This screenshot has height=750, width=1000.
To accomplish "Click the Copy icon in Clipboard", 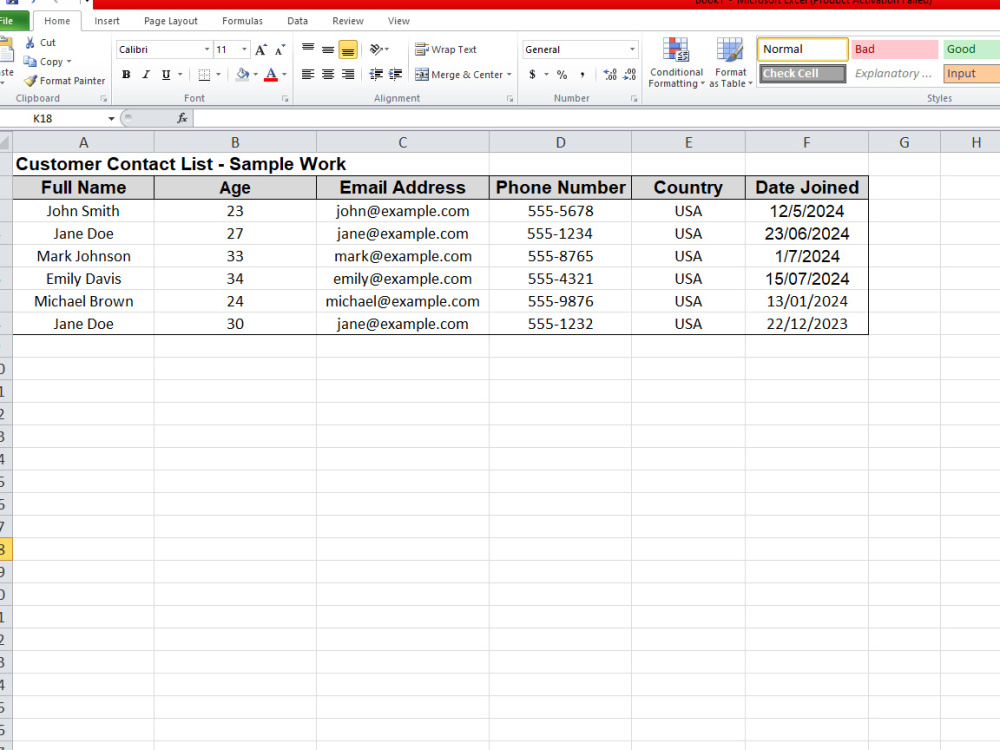I will tap(30, 61).
